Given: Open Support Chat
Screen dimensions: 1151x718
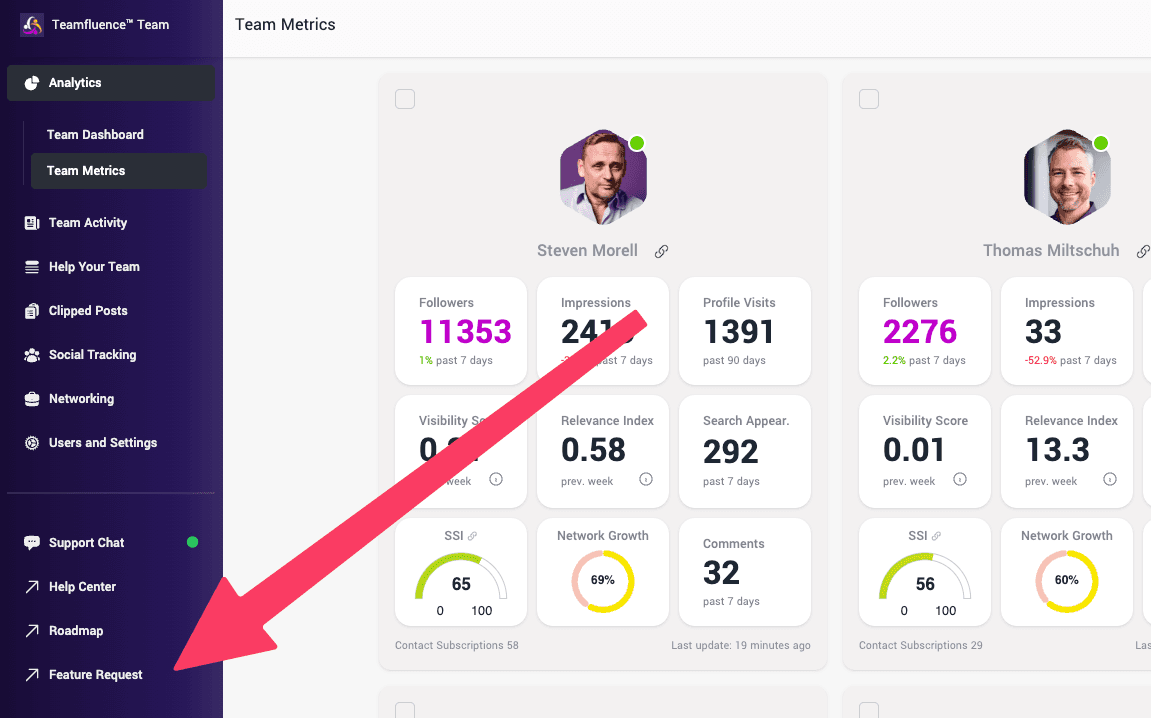Looking at the screenshot, I should tap(111, 543).
